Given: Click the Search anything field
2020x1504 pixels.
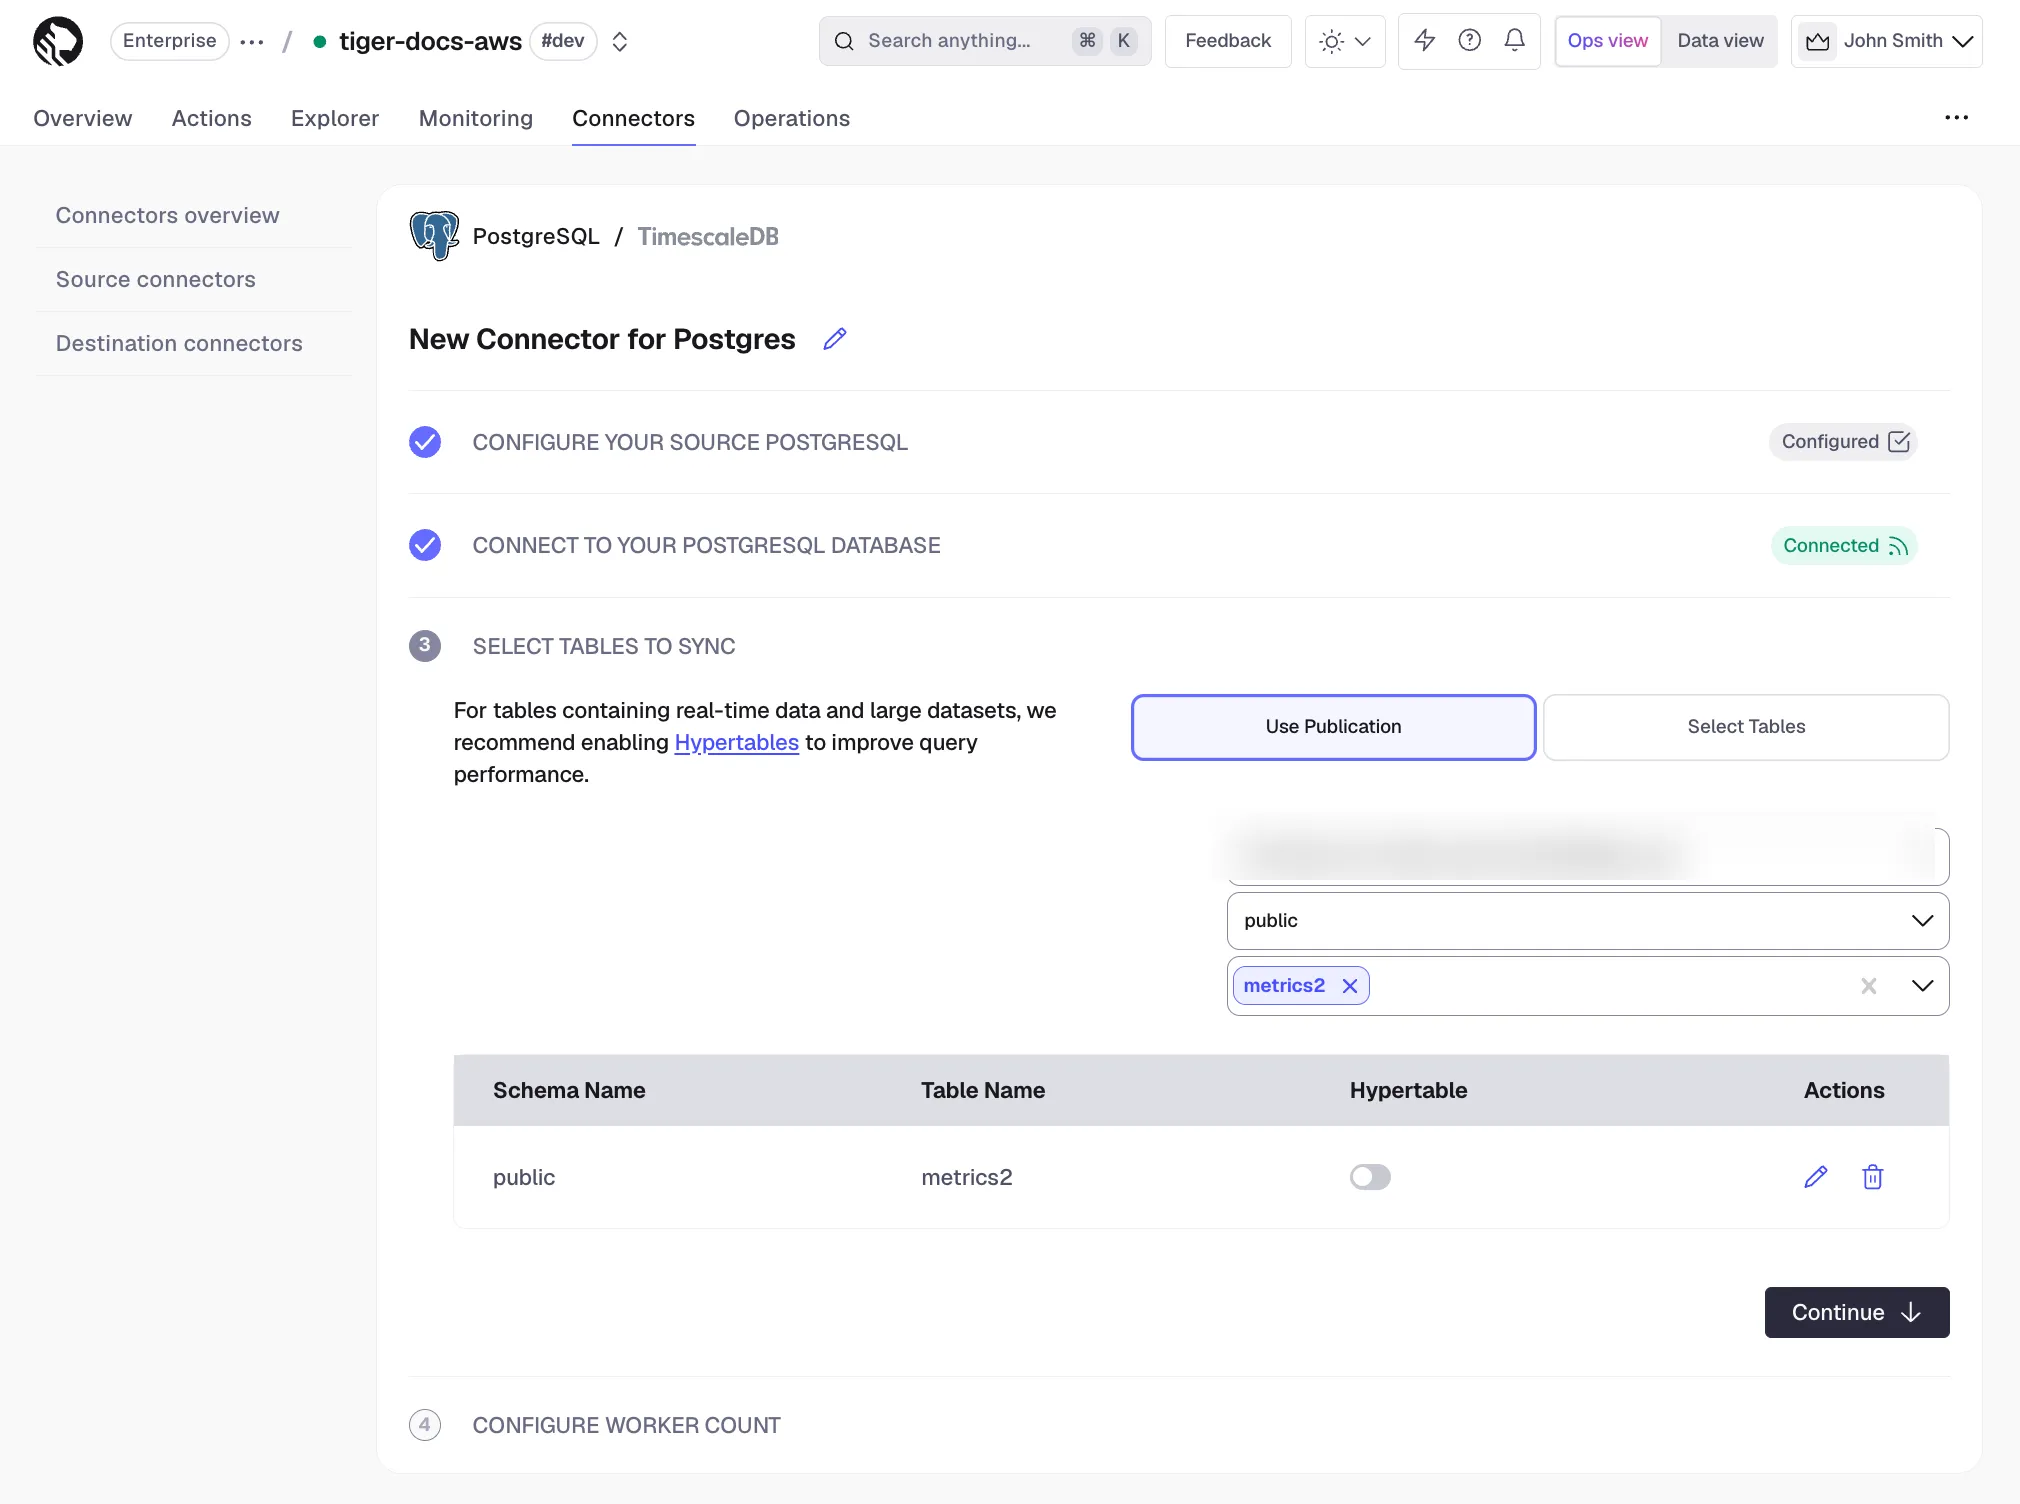Looking at the screenshot, I should pos(984,41).
